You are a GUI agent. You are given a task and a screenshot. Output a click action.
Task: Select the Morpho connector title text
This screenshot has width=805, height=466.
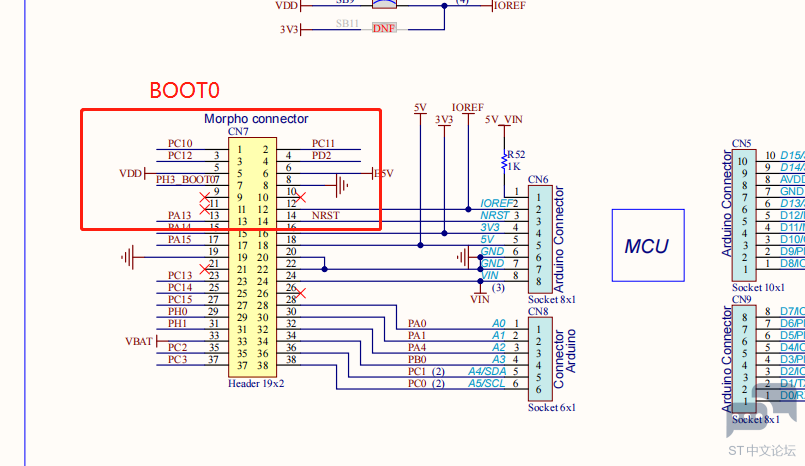[256, 119]
